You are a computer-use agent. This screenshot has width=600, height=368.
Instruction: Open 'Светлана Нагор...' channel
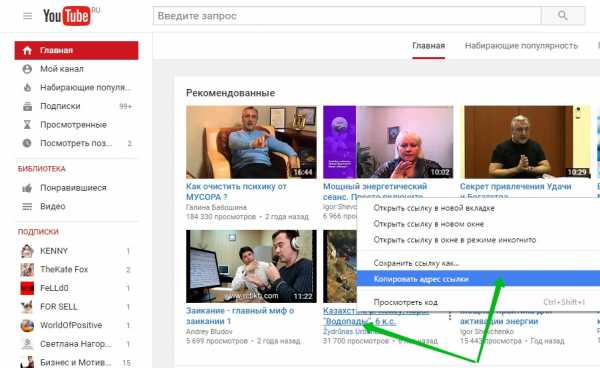point(76,344)
